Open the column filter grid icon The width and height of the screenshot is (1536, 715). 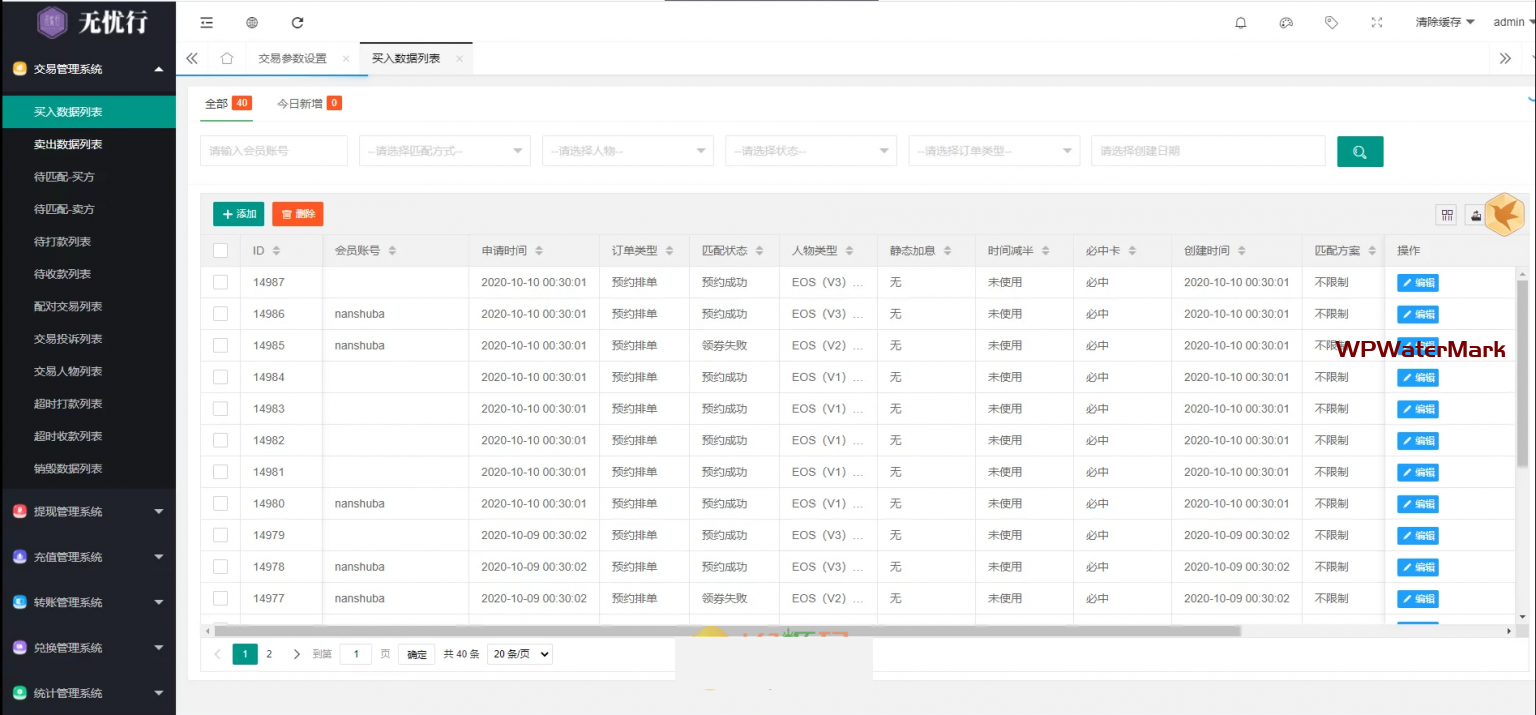tap(1446, 215)
